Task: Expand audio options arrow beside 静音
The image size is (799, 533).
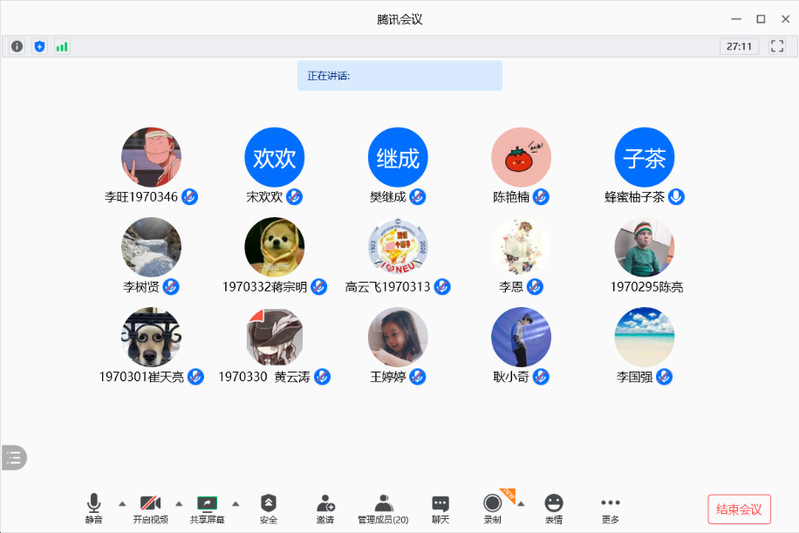Action: point(122,503)
